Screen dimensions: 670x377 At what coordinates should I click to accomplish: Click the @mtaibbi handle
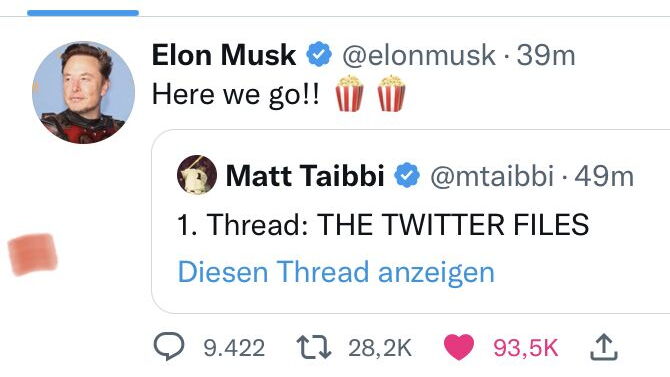[x=492, y=176]
